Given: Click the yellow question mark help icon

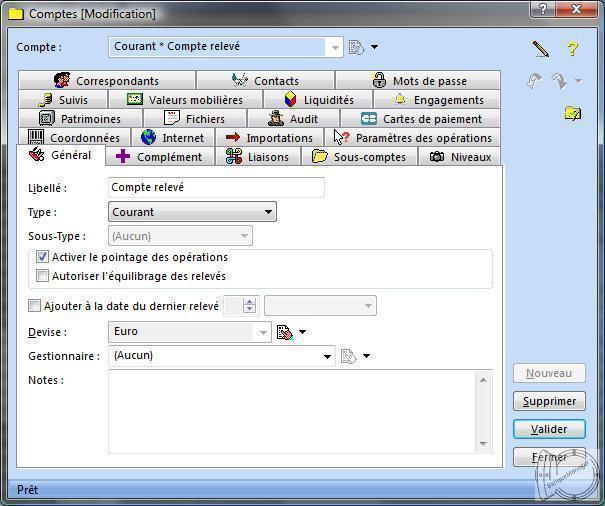Looking at the screenshot, I should pyautogui.click(x=572, y=48).
